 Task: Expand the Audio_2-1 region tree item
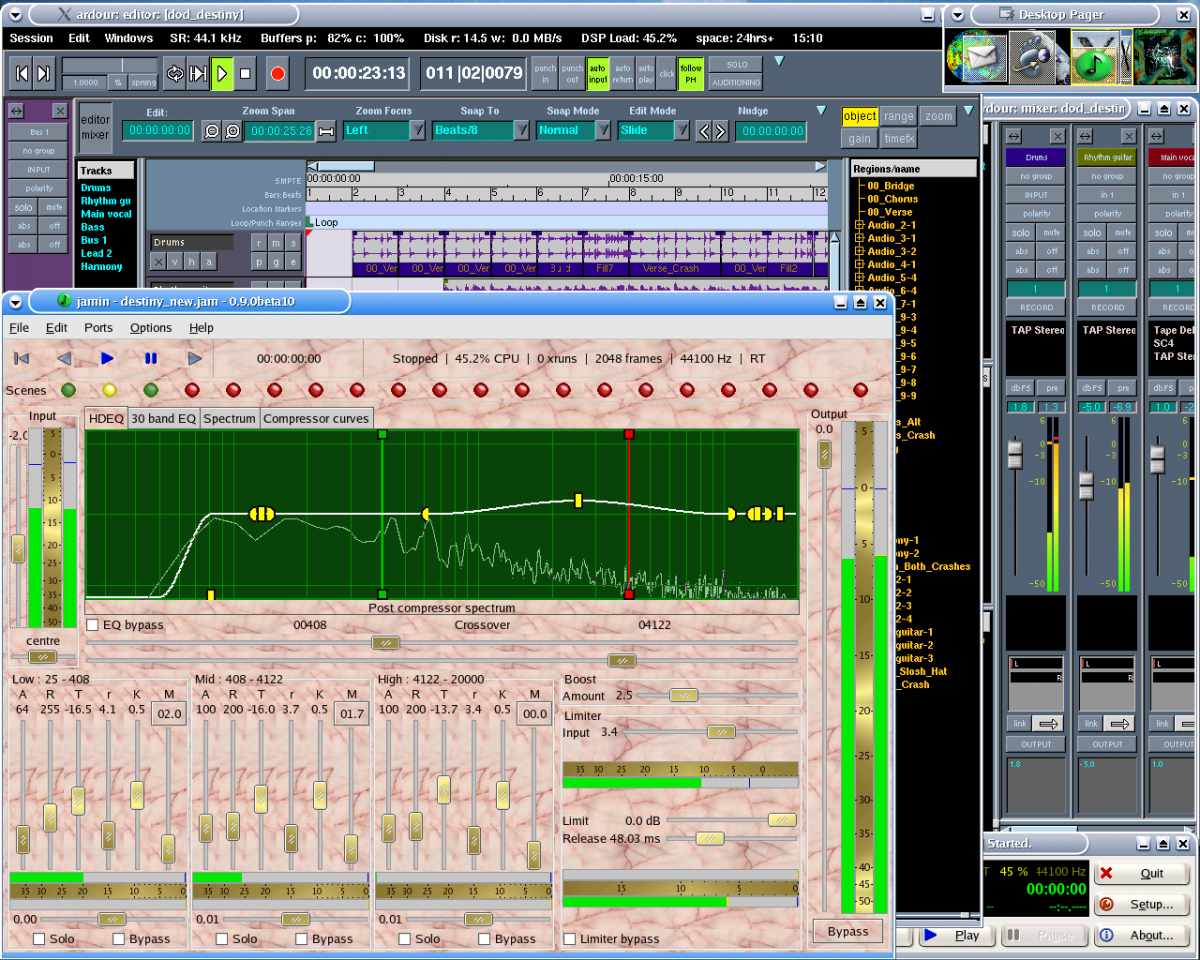pyautogui.click(x=859, y=225)
